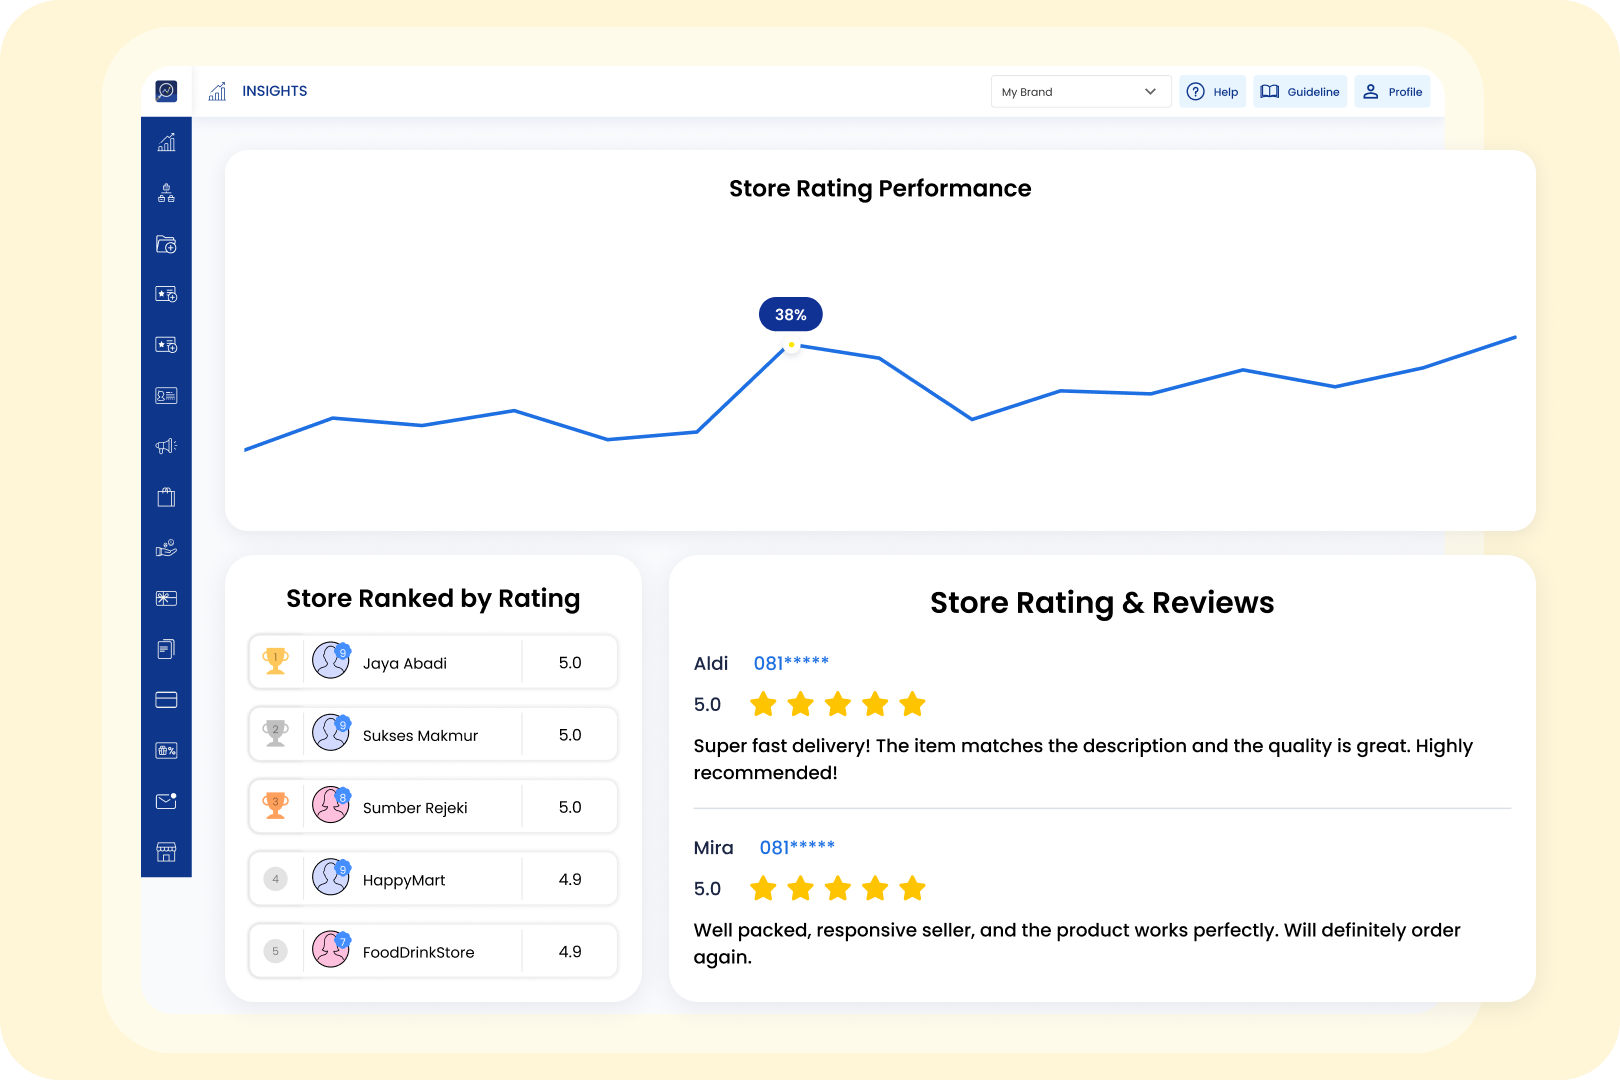Open the organization hierarchy icon in the sidebar
The width and height of the screenshot is (1620, 1080).
click(x=166, y=193)
